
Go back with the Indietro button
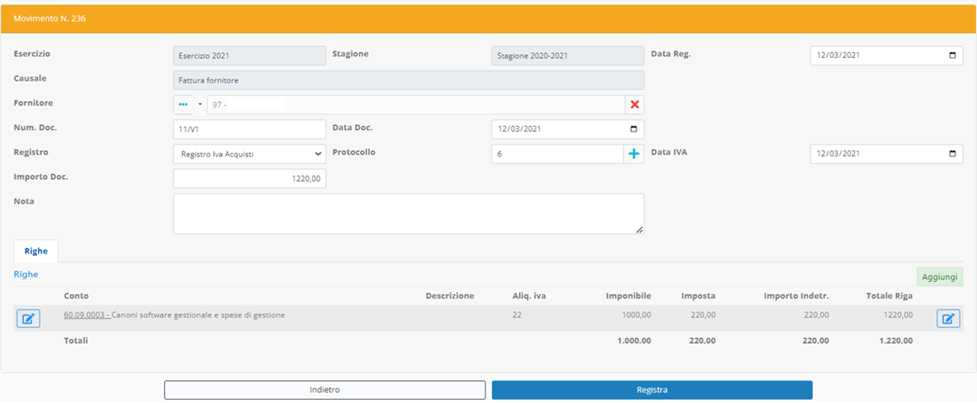pyautogui.click(x=324, y=390)
